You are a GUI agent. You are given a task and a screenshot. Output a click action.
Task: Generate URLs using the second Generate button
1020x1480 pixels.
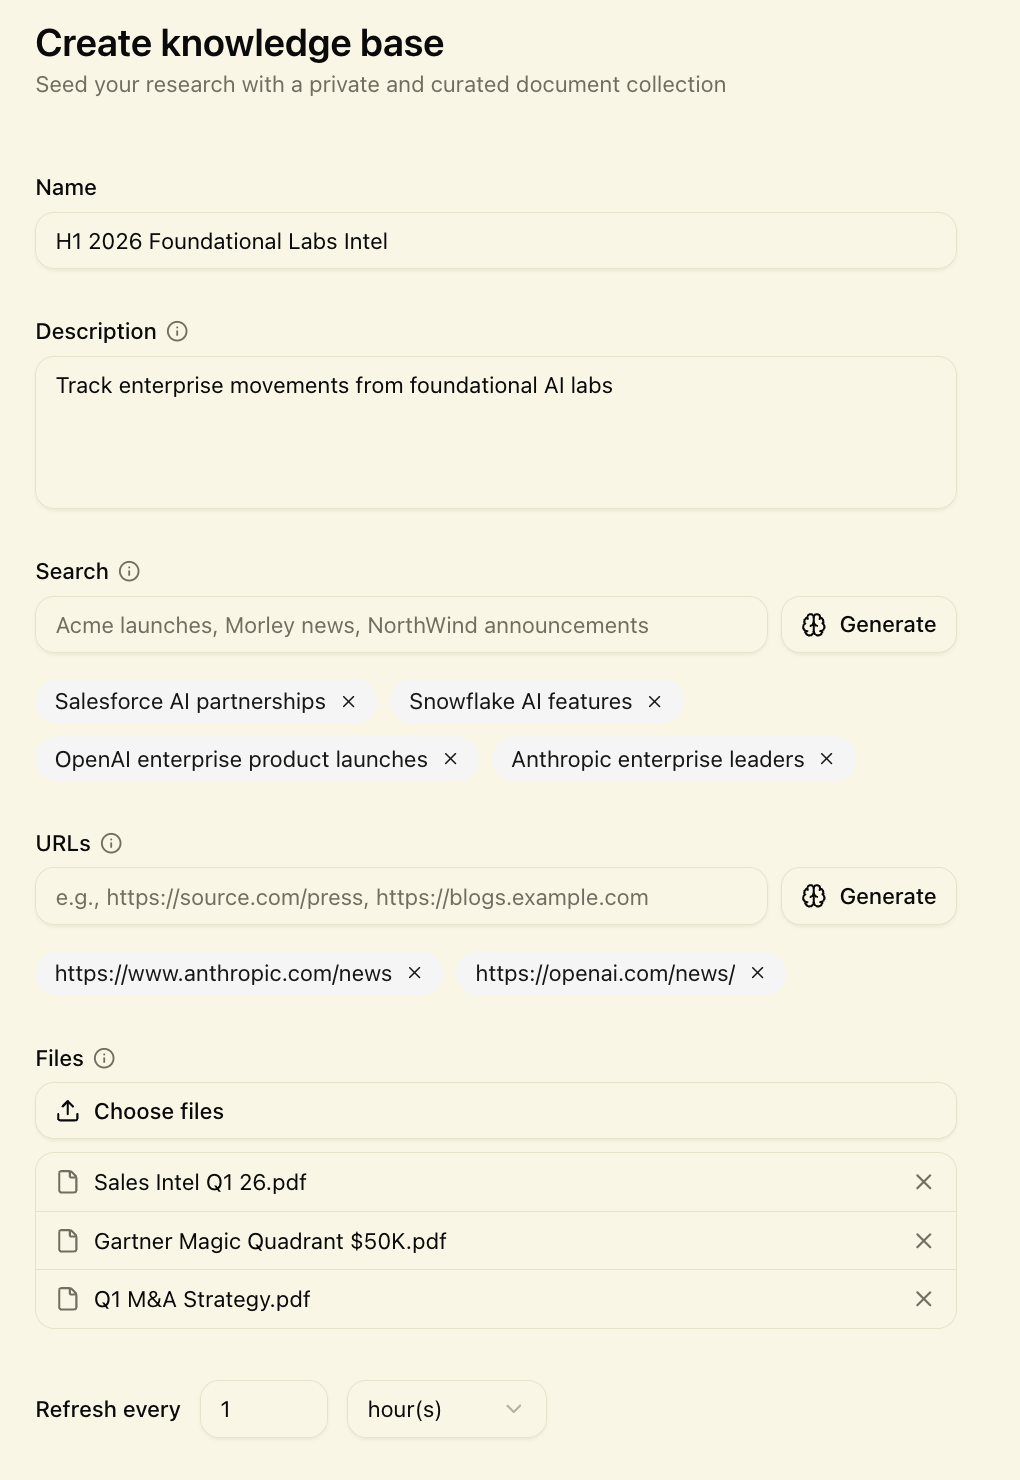(869, 896)
